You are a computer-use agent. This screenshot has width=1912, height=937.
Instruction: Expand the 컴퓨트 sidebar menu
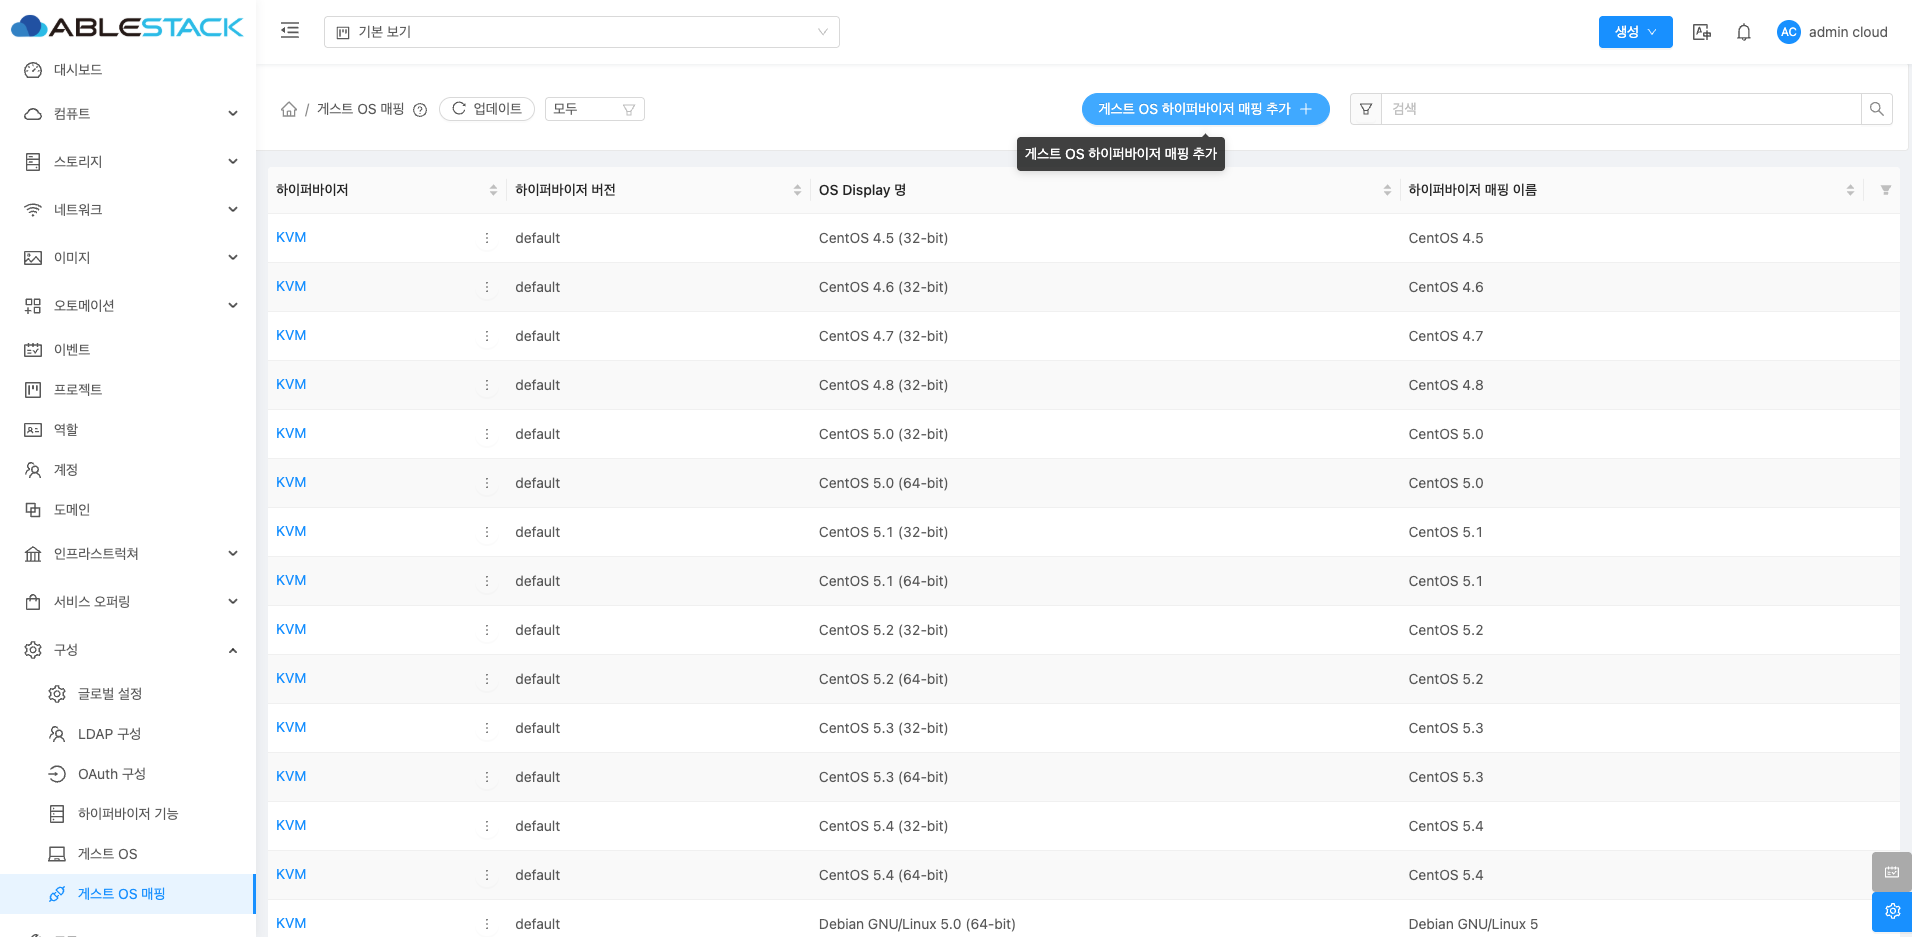pos(130,114)
